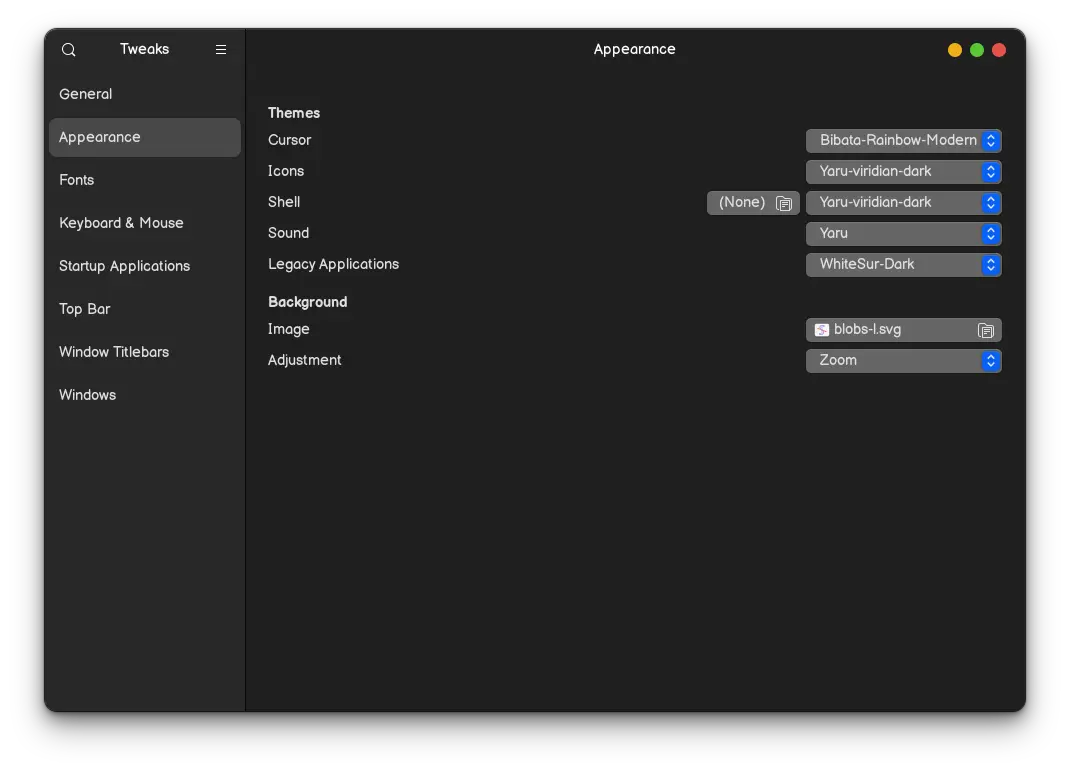Click the Adjustment label
Image resolution: width=1070 pixels, height=772 pixels.
(304, 361)
